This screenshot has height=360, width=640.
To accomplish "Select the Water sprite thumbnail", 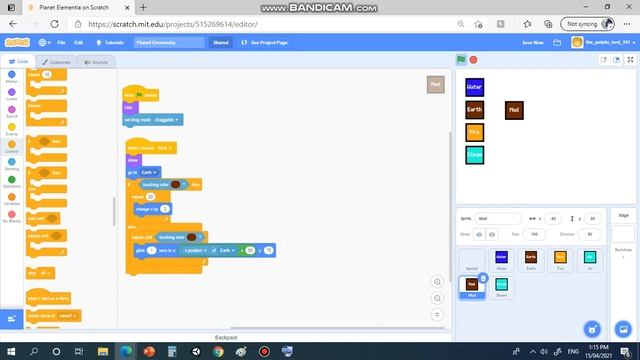I will coord(501,260).
